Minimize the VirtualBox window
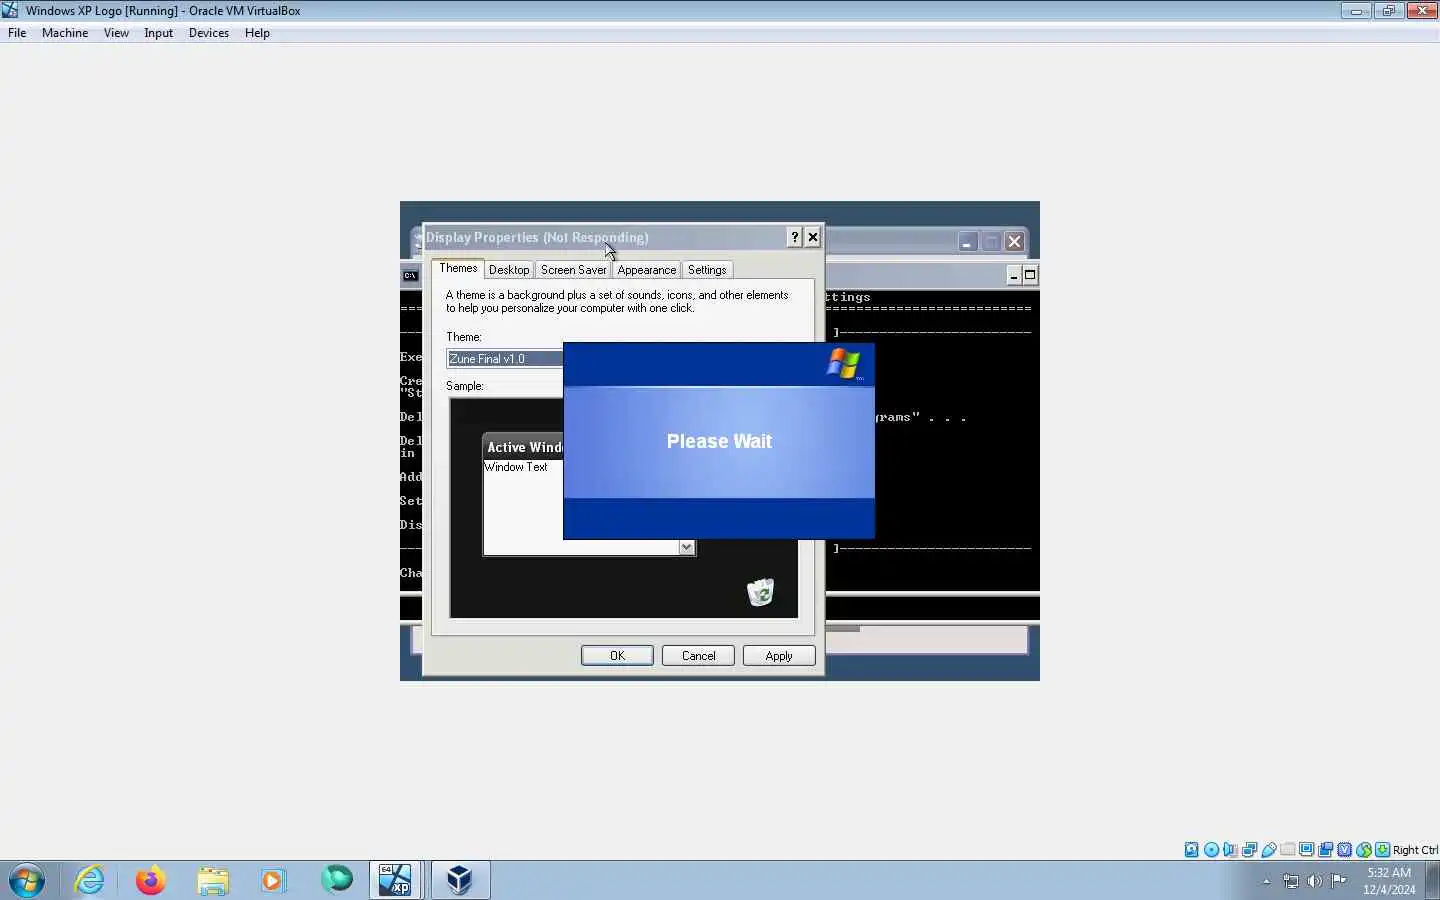The height and width of the screenshot is (900, 1440). pyautogui.click(x=1356, y=11)
